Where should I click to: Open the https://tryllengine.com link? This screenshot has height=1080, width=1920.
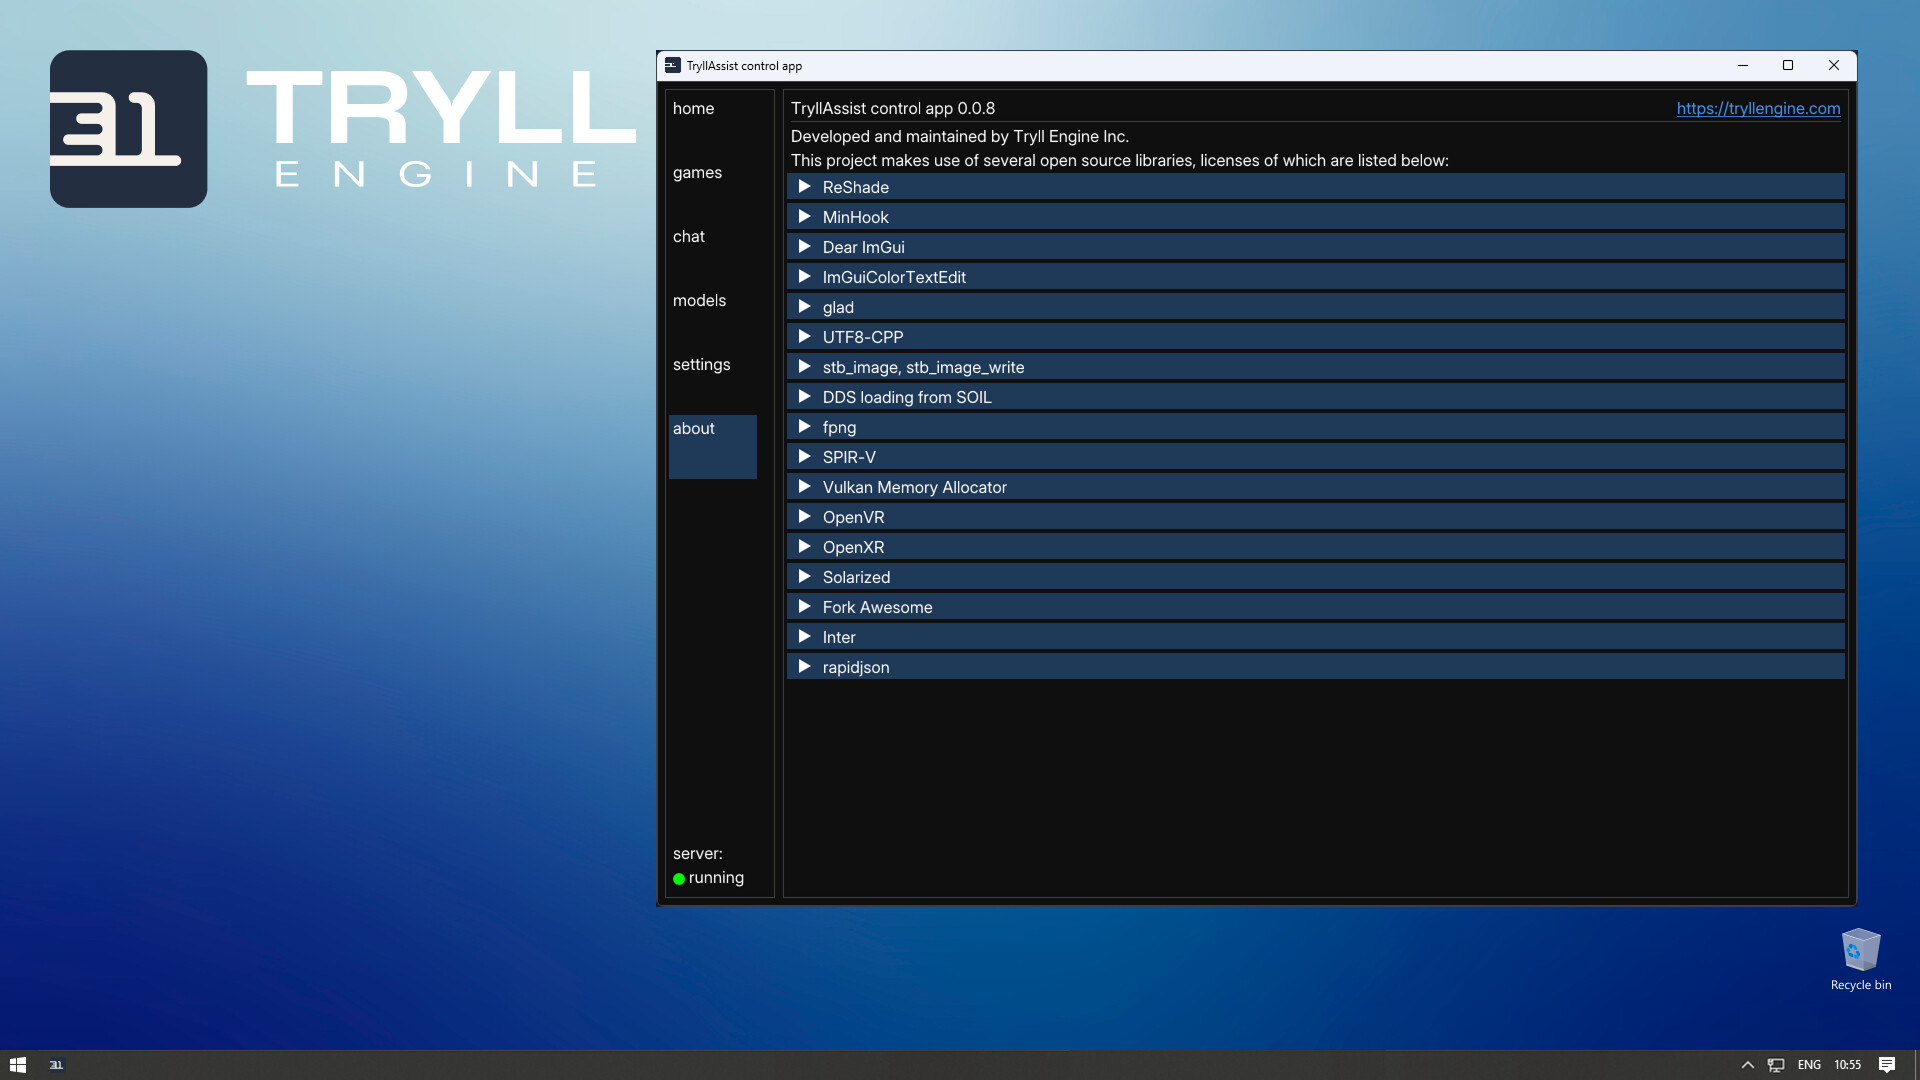(1758, 109)
